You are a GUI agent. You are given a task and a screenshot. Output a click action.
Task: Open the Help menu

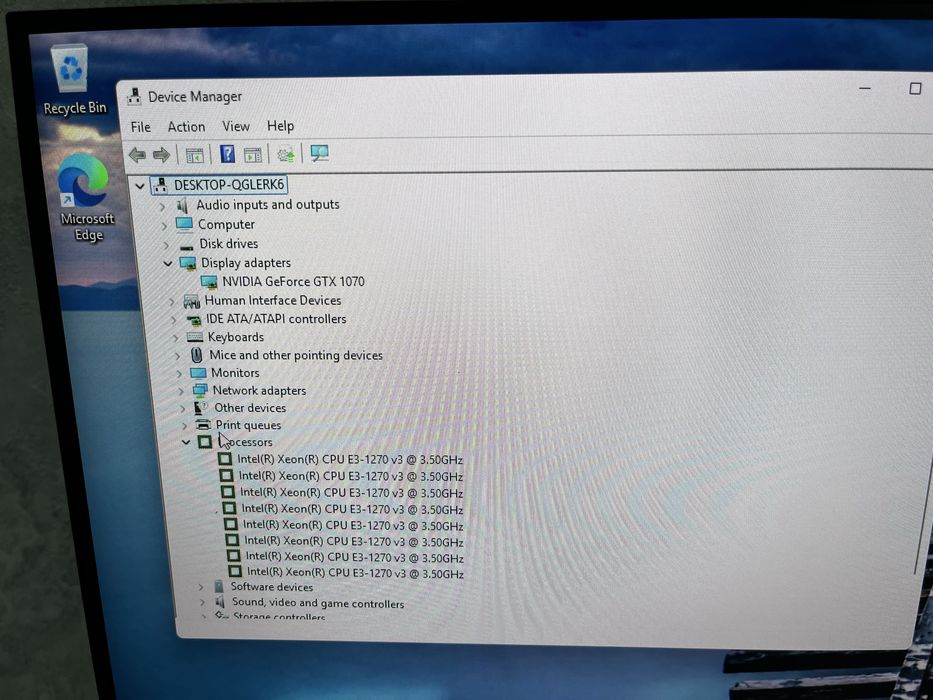[x=280, y=126]
